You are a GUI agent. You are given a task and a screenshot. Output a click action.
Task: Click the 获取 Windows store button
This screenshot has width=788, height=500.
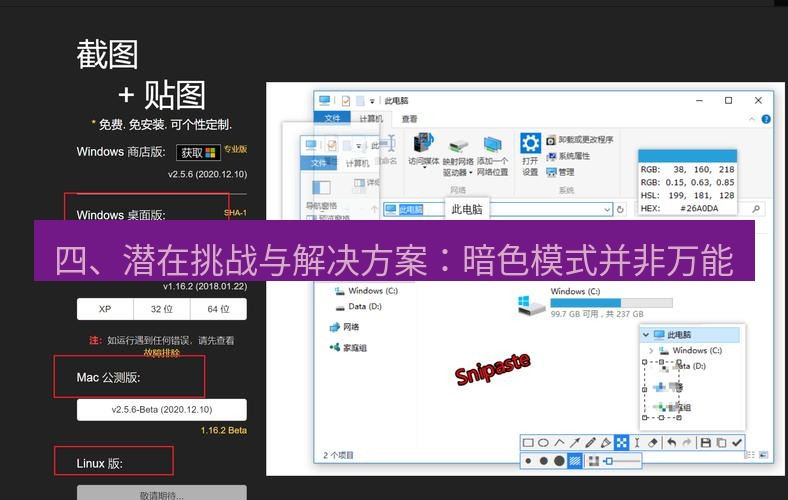pos(198,153)
